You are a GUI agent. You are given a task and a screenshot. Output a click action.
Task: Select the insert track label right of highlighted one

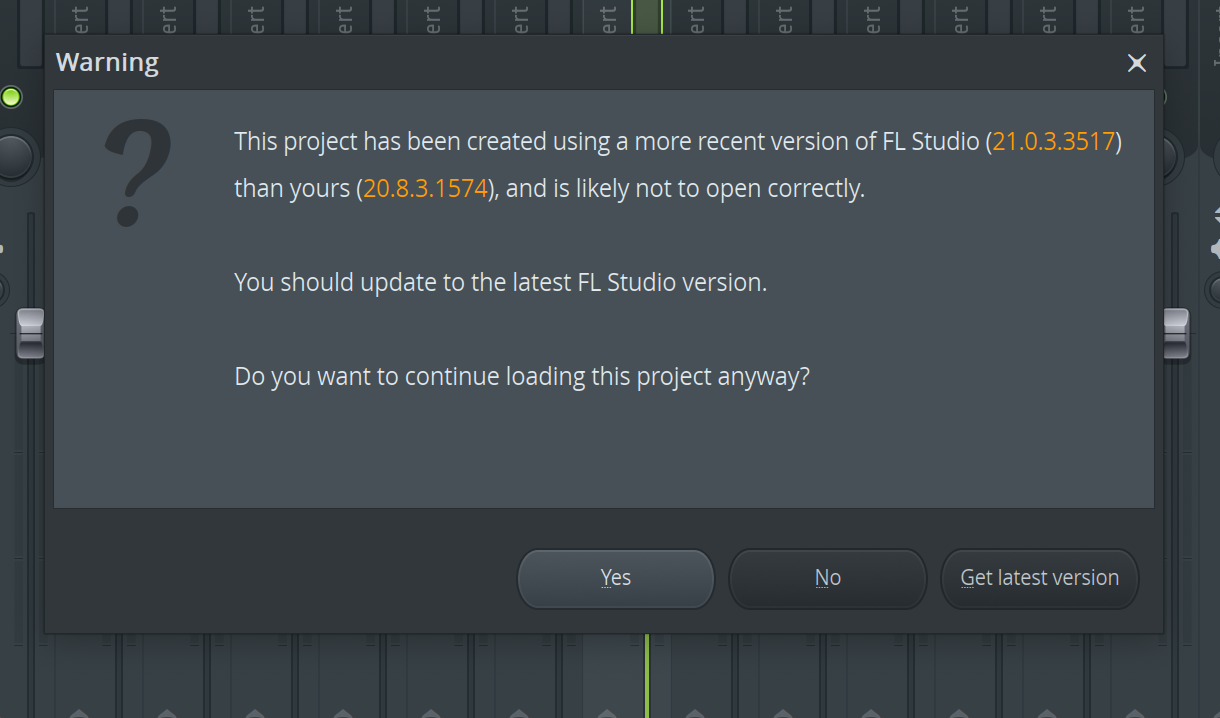[697, 17]
